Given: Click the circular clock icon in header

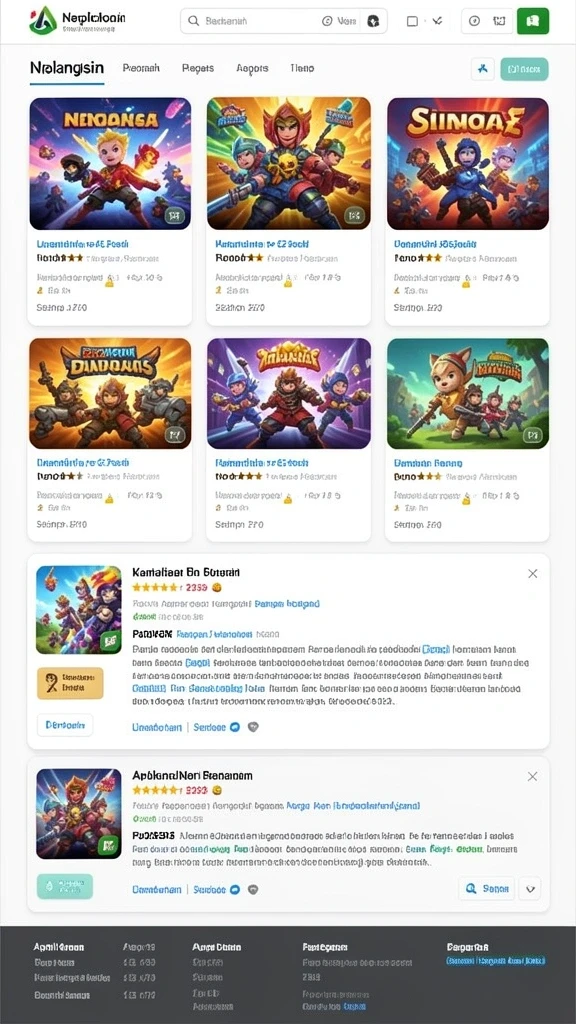Looking at the screenshot, I should click(475, 21).
